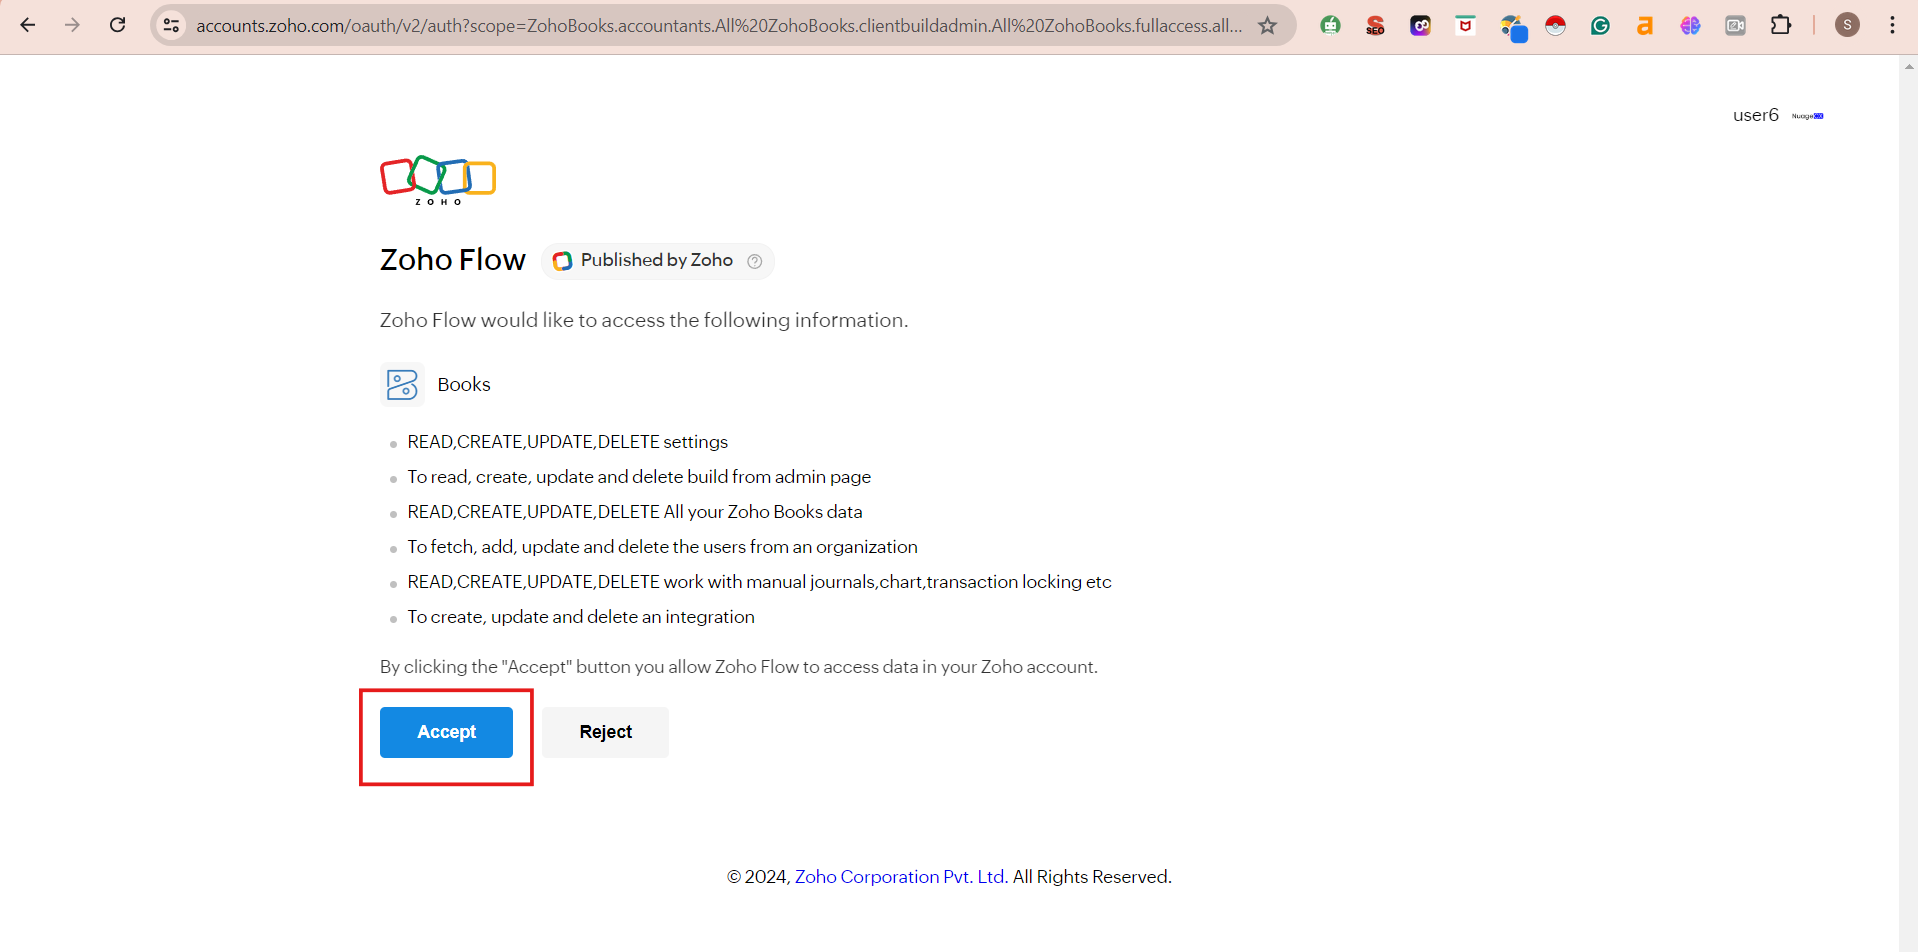The height and width of the screenshot is (952, 1918).
Task: Open the orange letter 'a' extension
Action: 1645,25
